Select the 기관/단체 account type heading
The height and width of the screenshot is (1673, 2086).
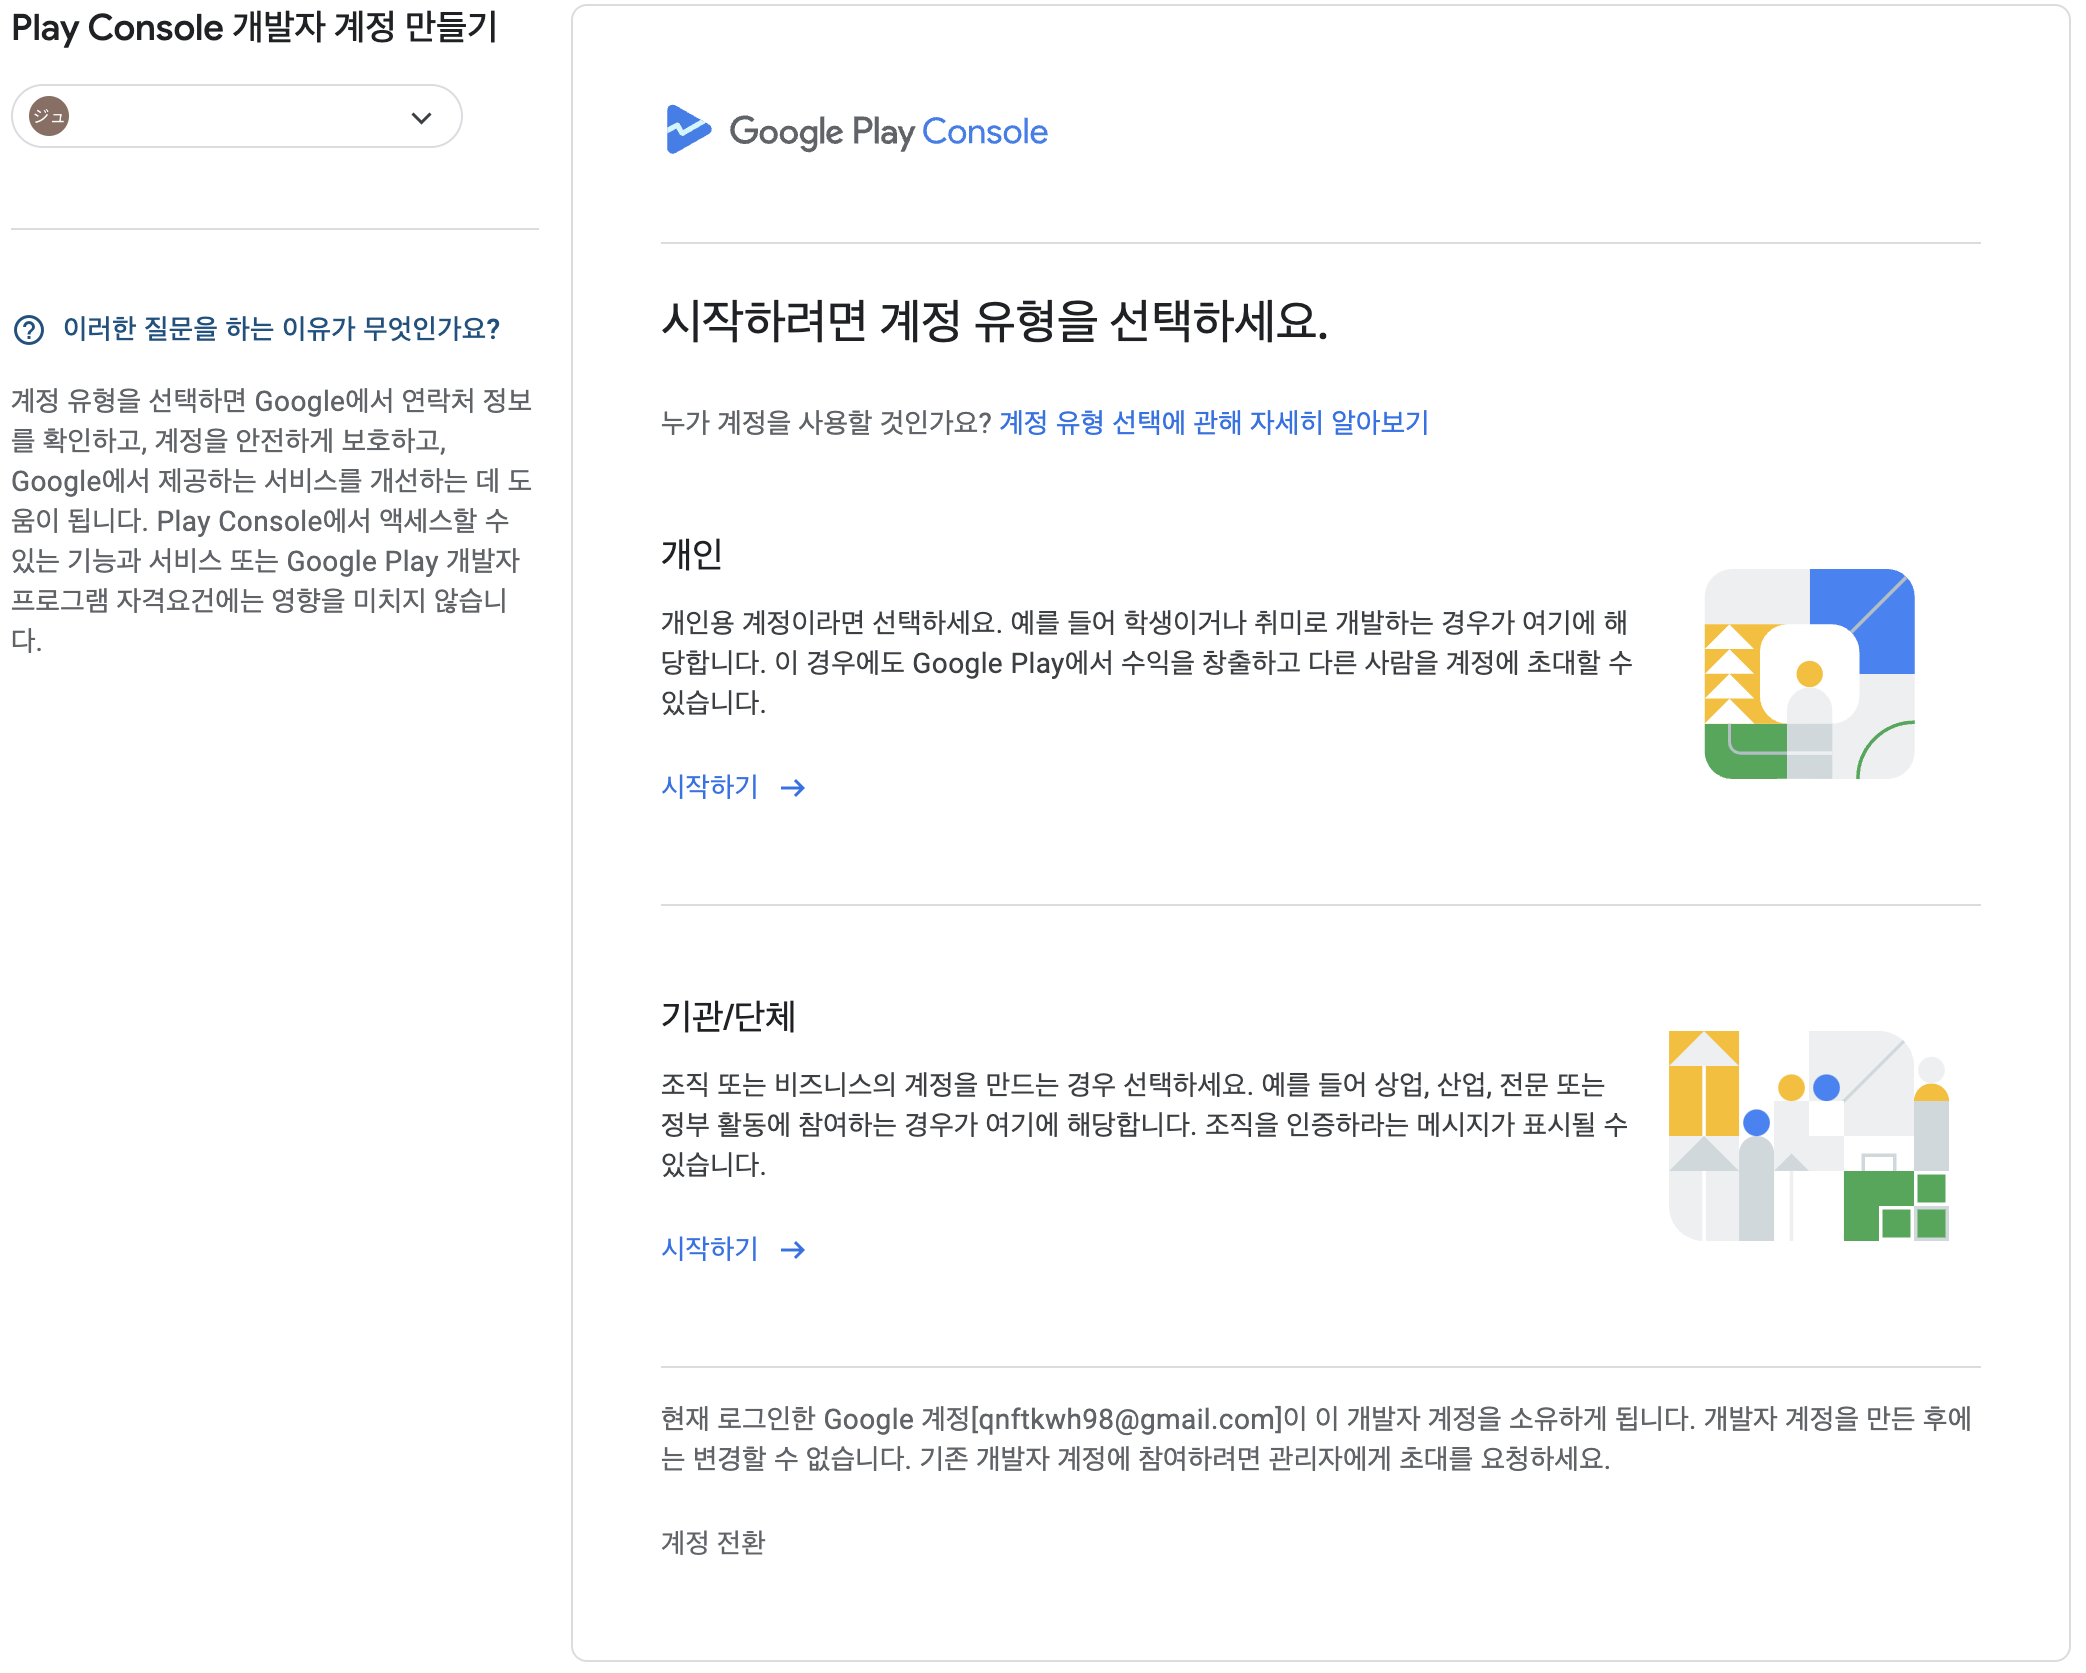point(728,1016)
